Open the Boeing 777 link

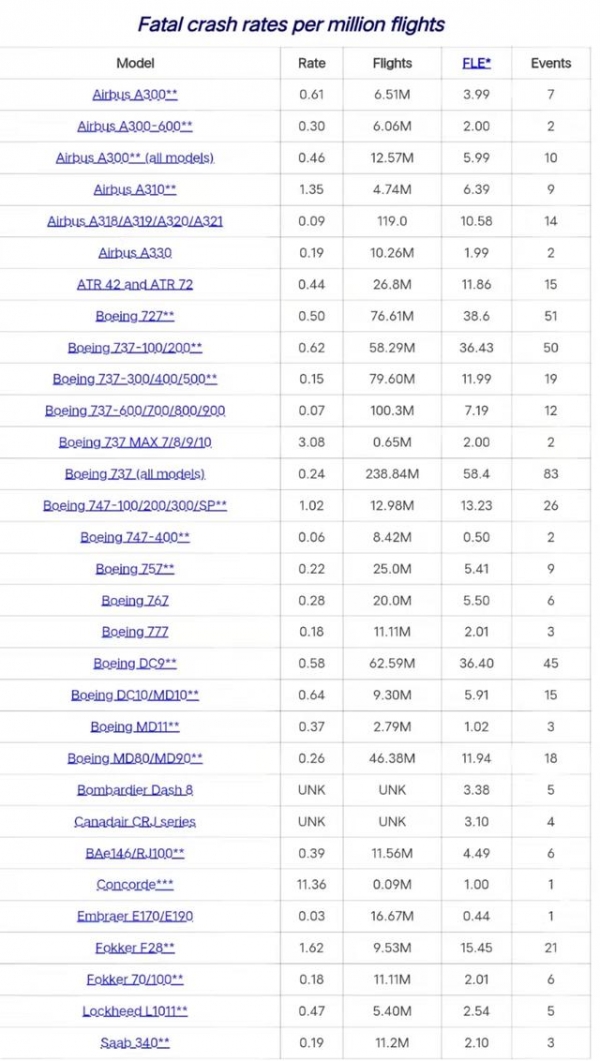point(135,631)
